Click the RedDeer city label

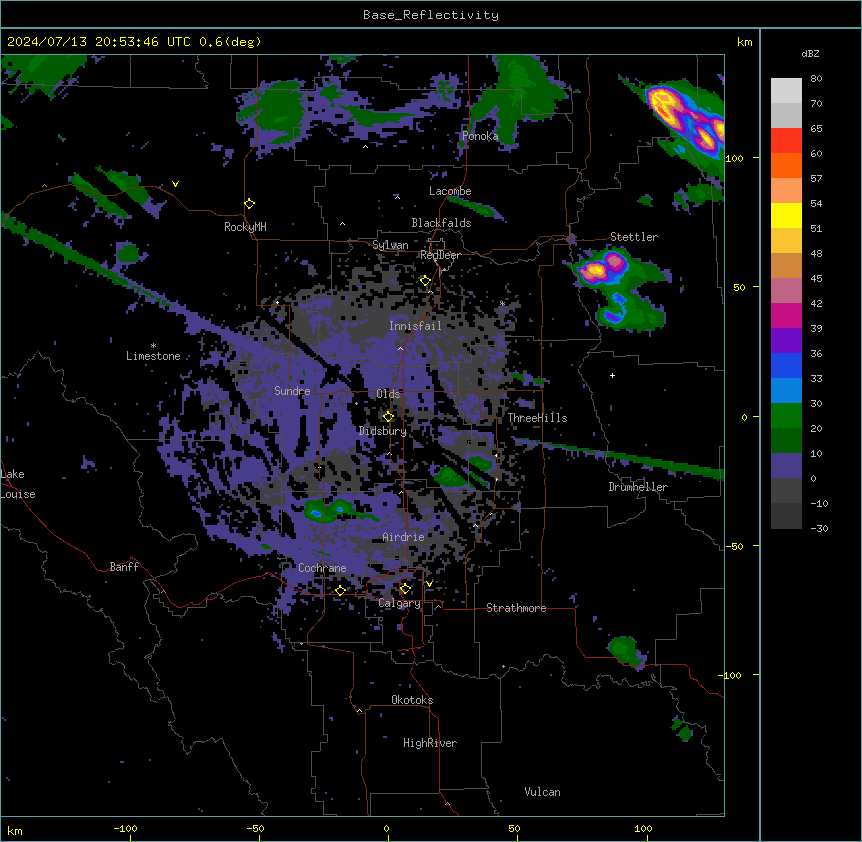440,255
